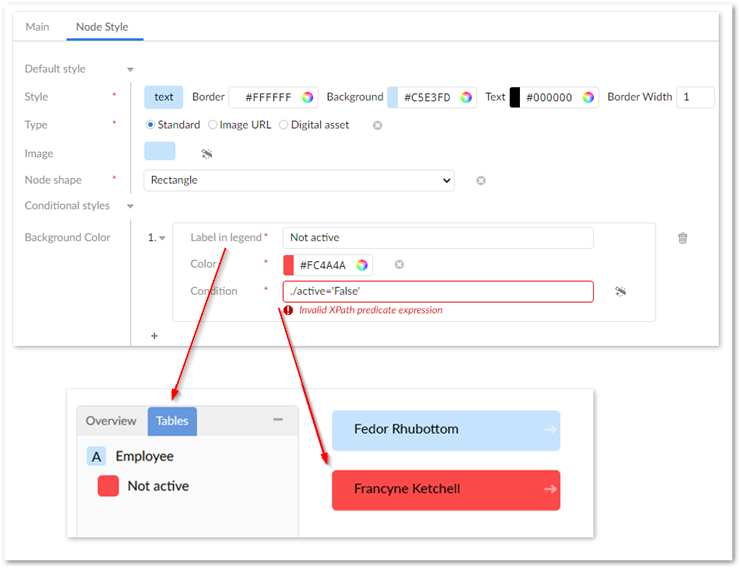Delete conditional style with trash icon

click(x=683, y=238)
